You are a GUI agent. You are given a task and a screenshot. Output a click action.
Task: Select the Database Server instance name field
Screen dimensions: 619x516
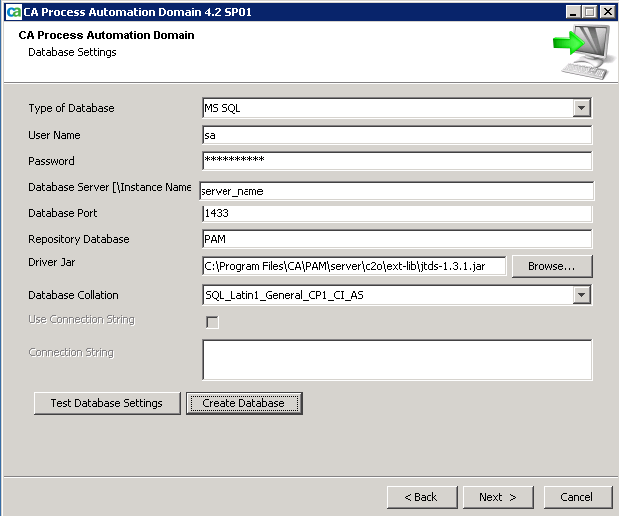point(397,190)
